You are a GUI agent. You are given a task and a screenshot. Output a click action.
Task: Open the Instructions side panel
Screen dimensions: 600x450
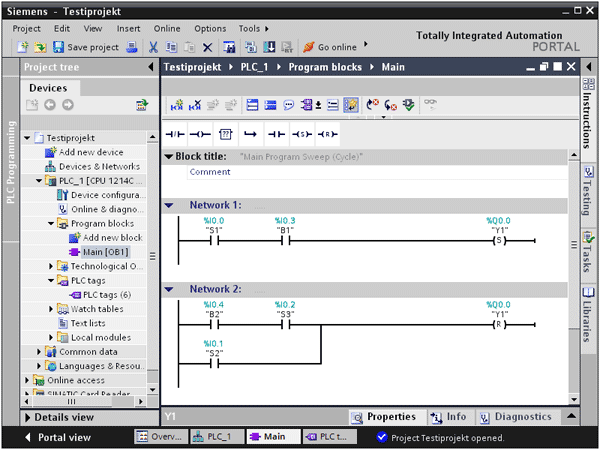point(589,114)
